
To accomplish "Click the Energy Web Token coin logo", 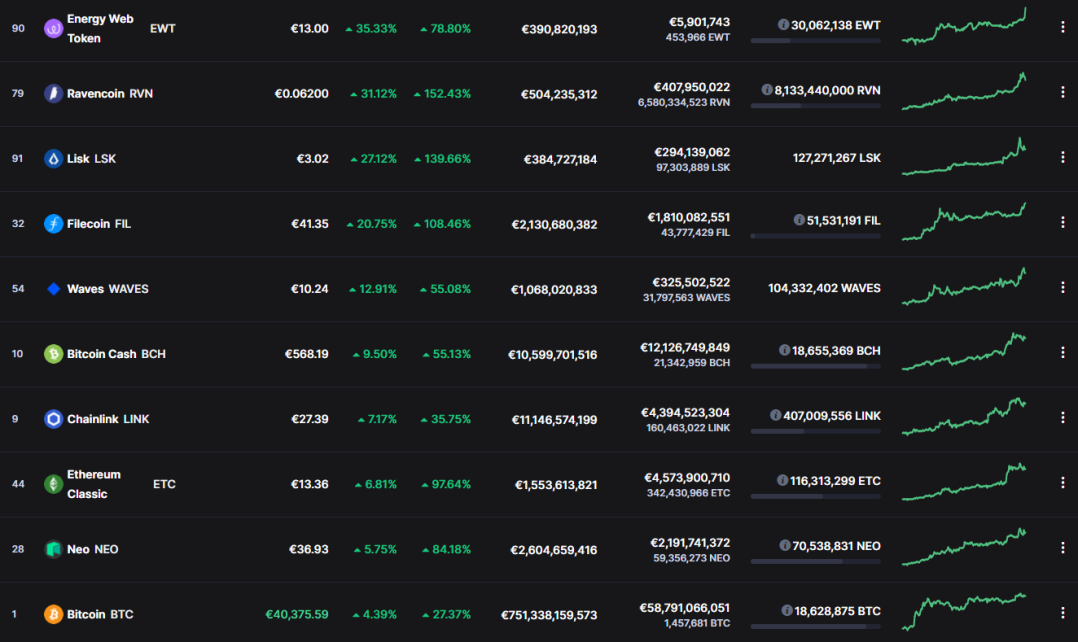I will pos(54,28).
